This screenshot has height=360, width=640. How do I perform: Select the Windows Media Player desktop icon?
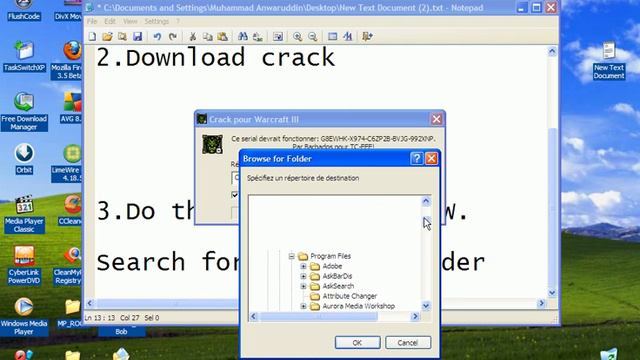pos(24,316)
